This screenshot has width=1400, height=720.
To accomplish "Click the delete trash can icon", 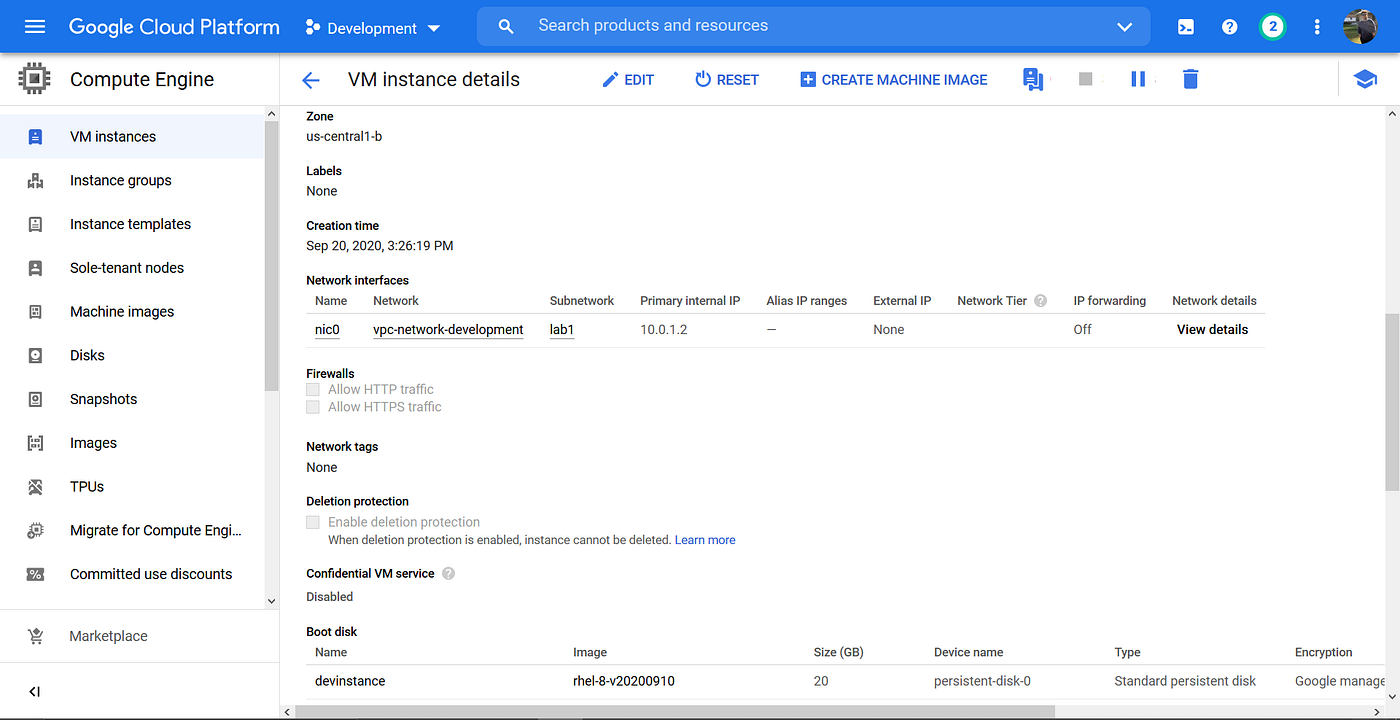I will pos(1190,79).
